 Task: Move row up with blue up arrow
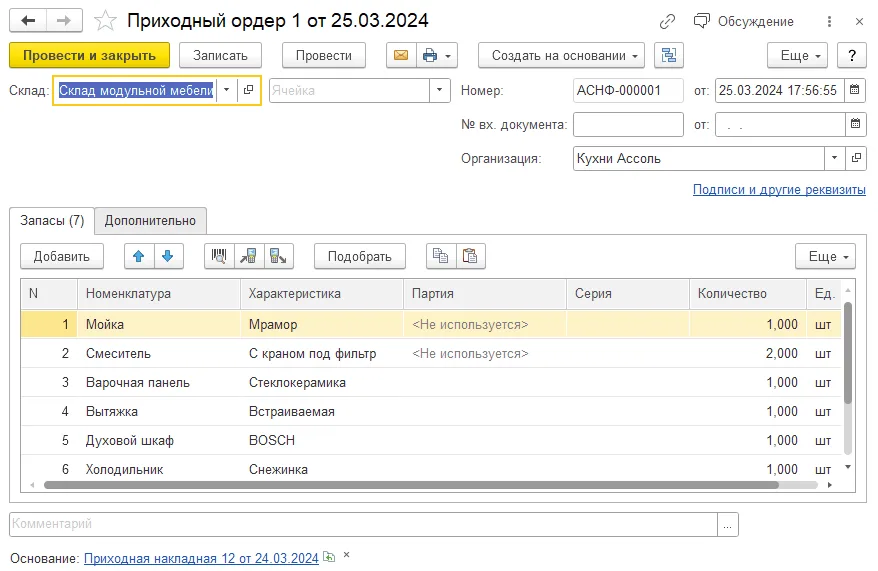[139, 256]
